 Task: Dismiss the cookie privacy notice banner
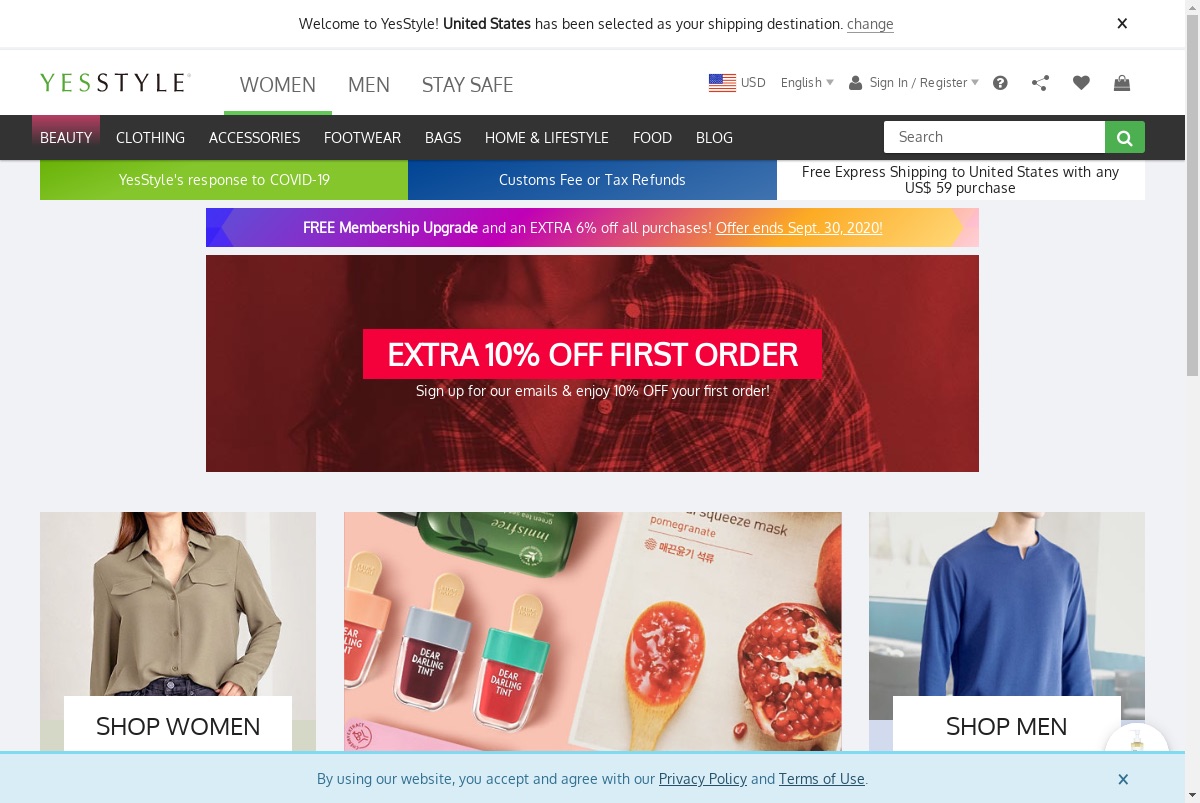pyautogui.click(x=1123, y=779)
